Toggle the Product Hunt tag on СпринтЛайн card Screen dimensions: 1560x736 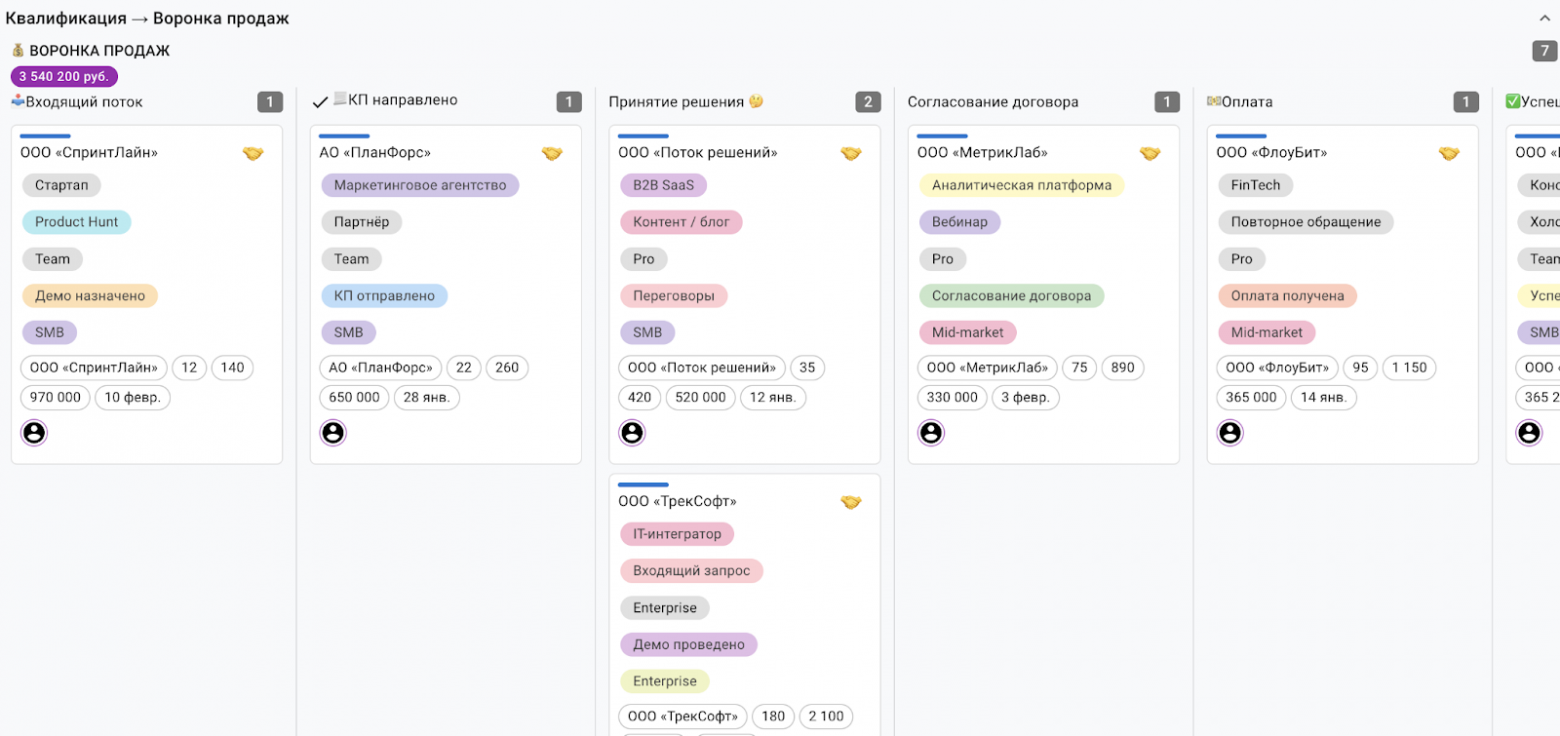click(76, 222)
